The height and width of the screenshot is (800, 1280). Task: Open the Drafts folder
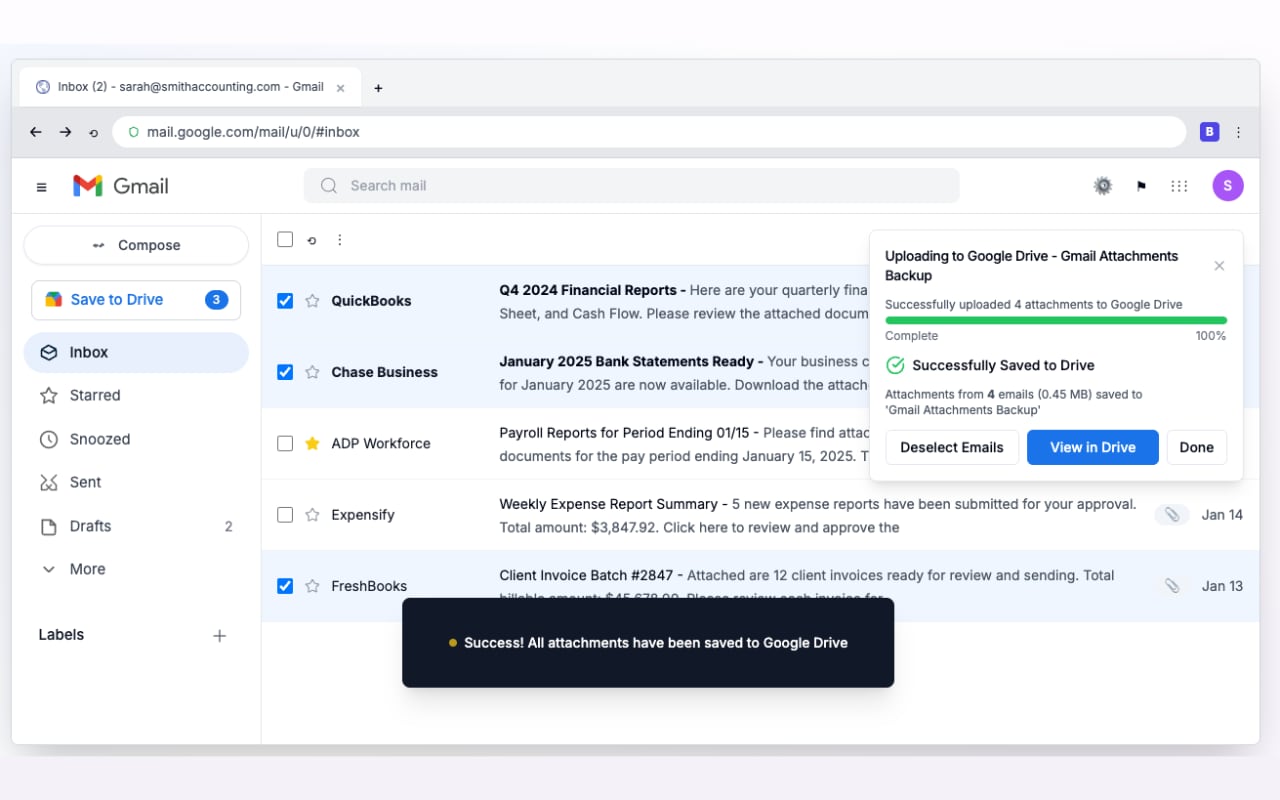(x=92, y=525)
